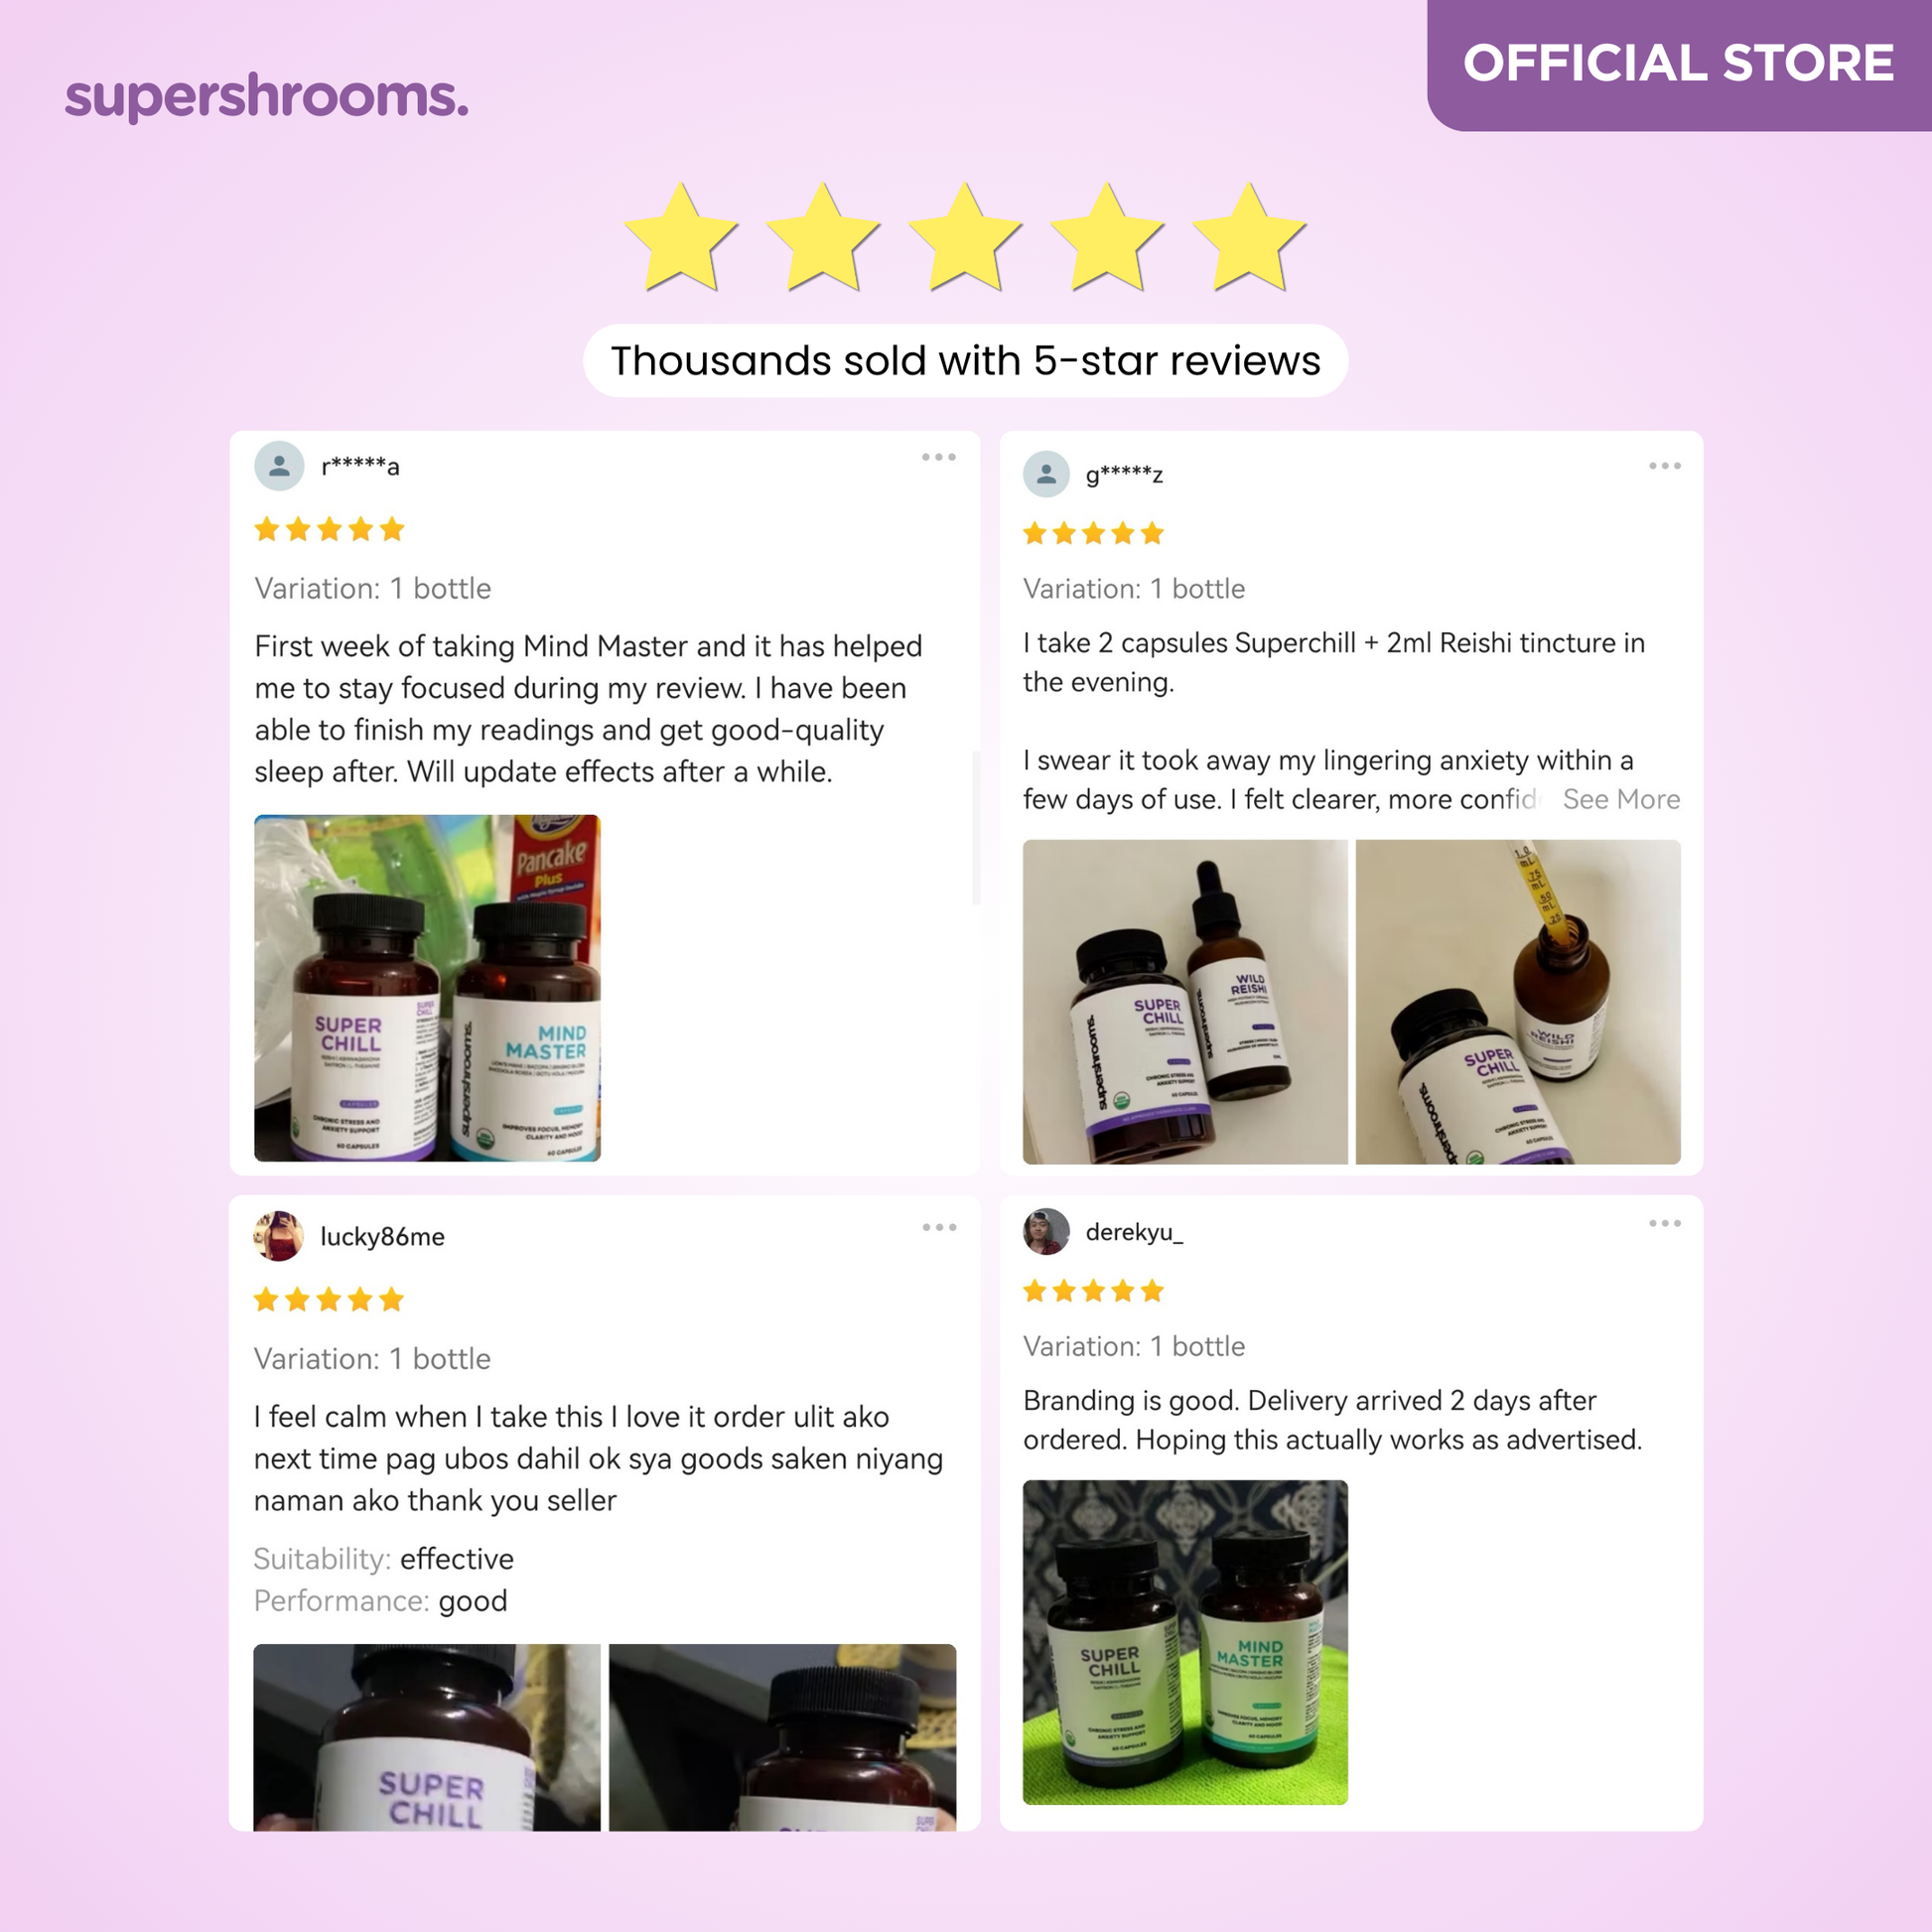Click the Thousands sold with 5-star reviews pill
The height and width of the screenshot is (1932, 1932).
(965, 361)
